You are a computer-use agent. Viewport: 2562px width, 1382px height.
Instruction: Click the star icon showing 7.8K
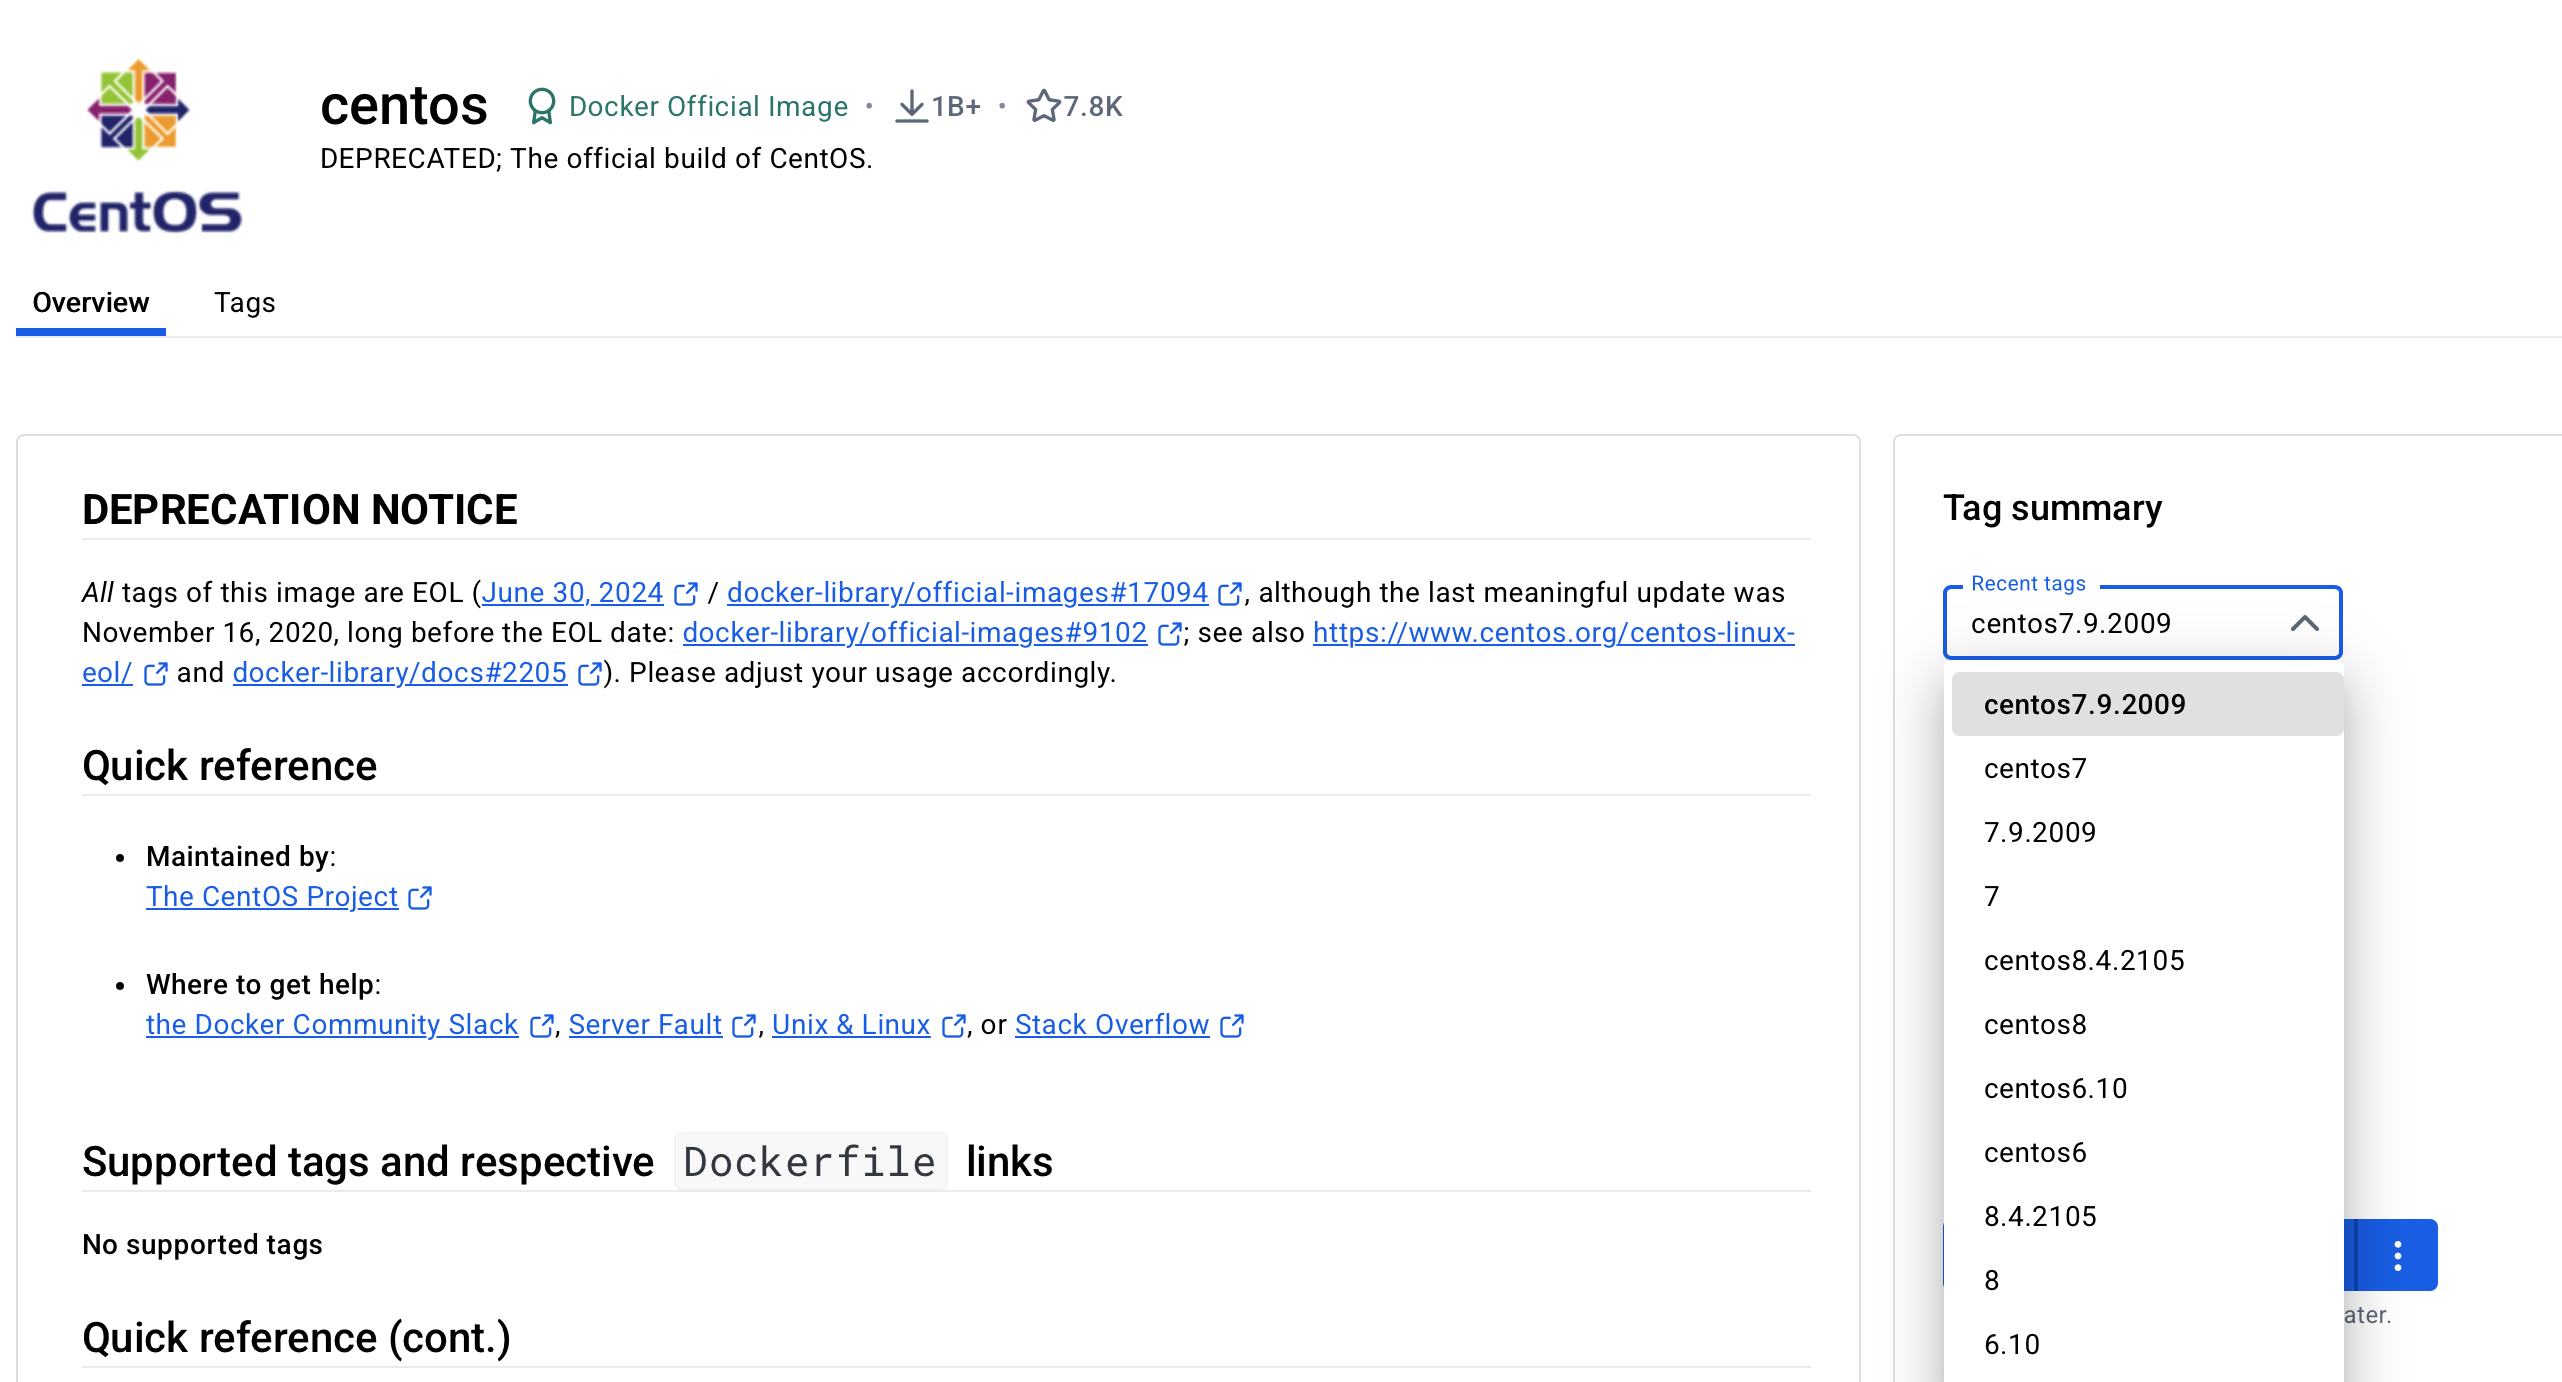[1043, 105]
